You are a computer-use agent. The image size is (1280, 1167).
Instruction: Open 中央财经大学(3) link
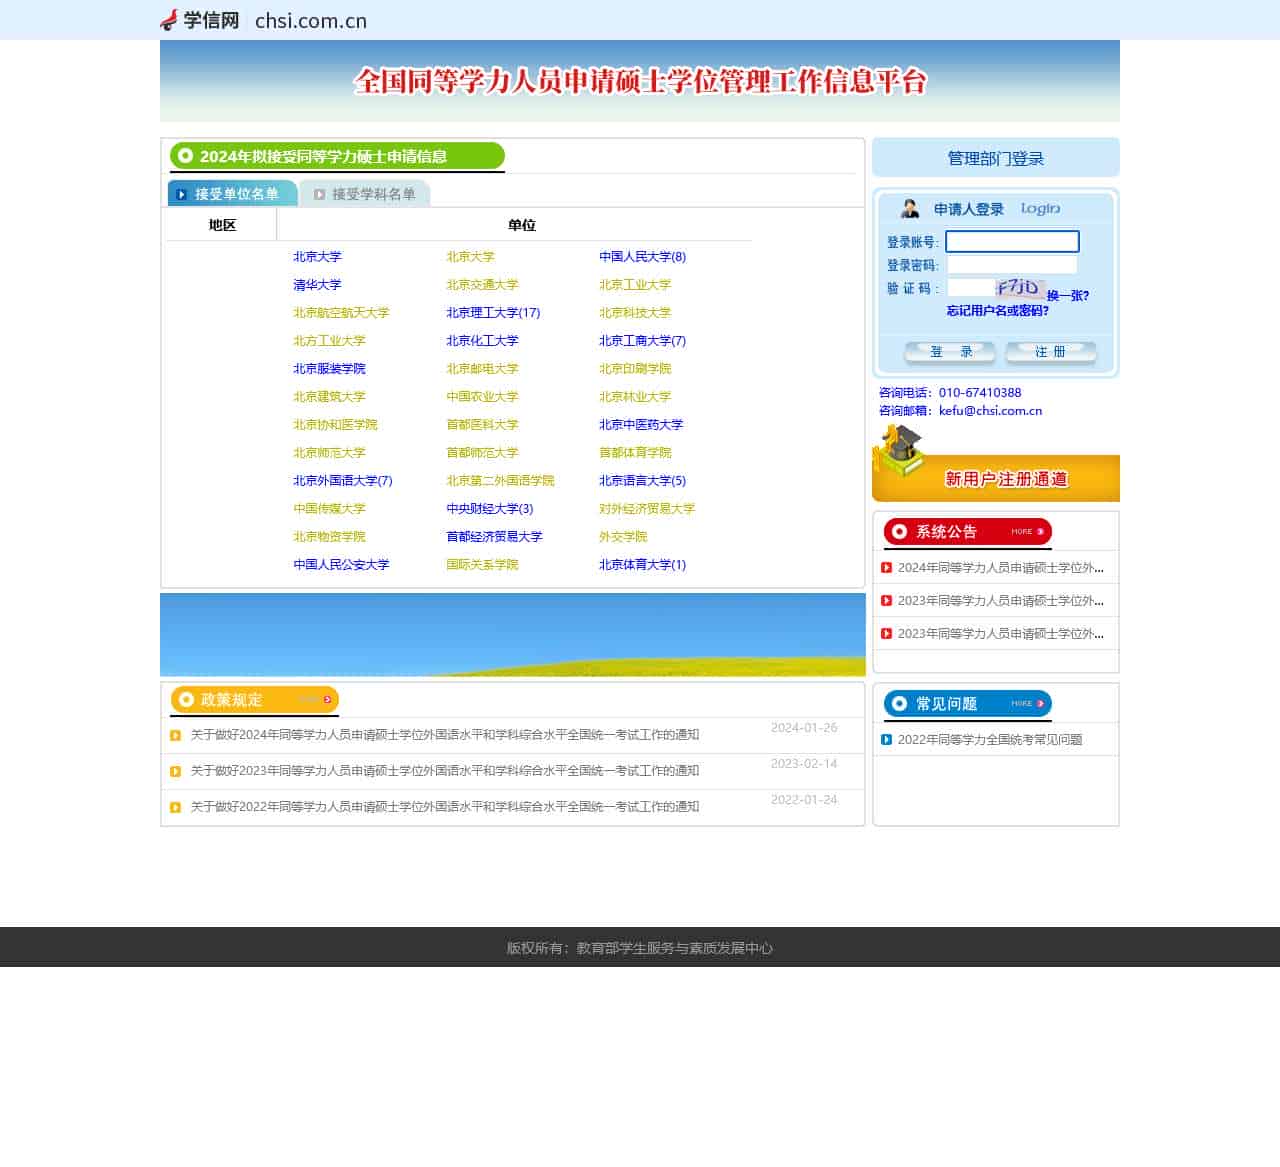490,509
